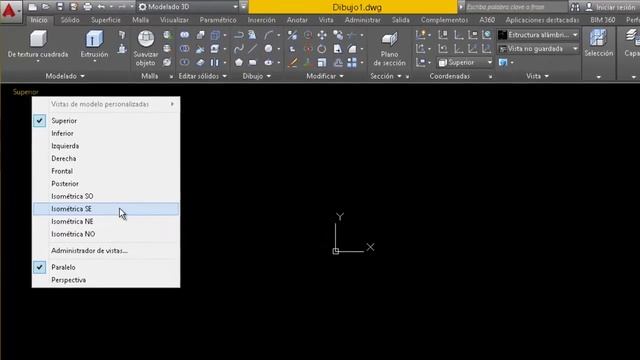The width and height of the screenshot is (640, 360).
Task: Open the Visualizar ribbon tab
Action: point(174,20)
